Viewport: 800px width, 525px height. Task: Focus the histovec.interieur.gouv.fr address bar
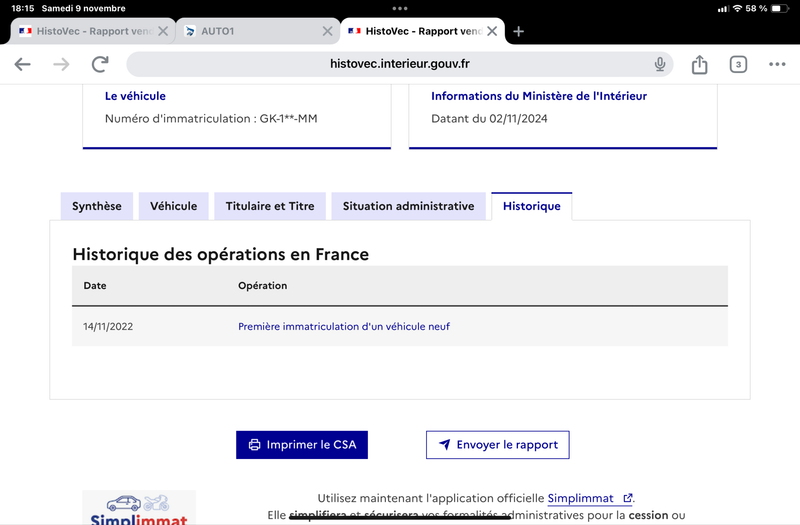(399, 64)
